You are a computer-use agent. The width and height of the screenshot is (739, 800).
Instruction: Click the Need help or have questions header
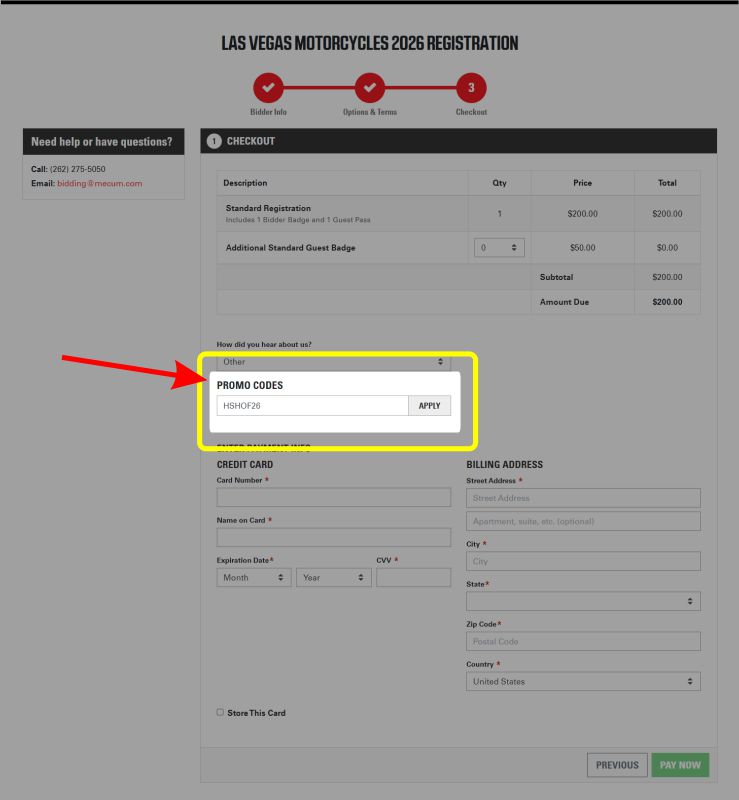pos(104,141)
